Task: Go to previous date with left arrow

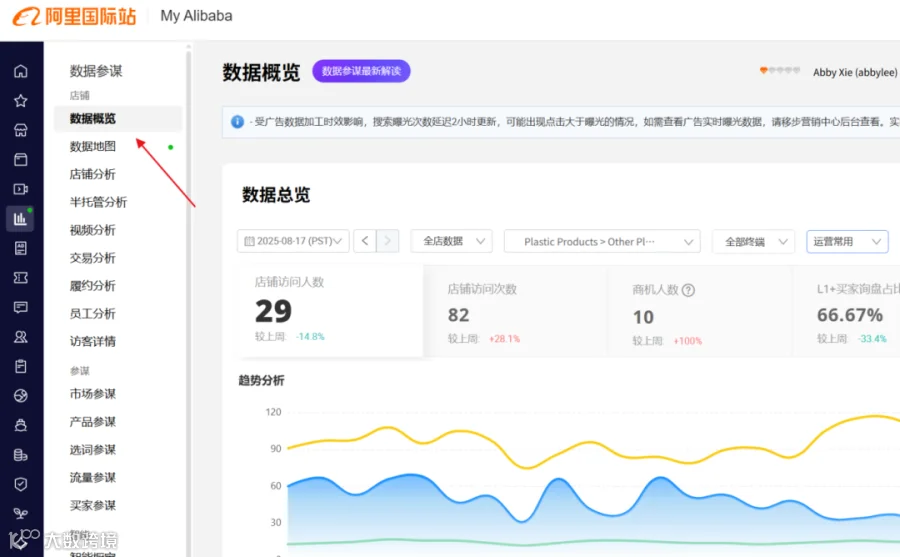Action: click(x=365, y=241)
